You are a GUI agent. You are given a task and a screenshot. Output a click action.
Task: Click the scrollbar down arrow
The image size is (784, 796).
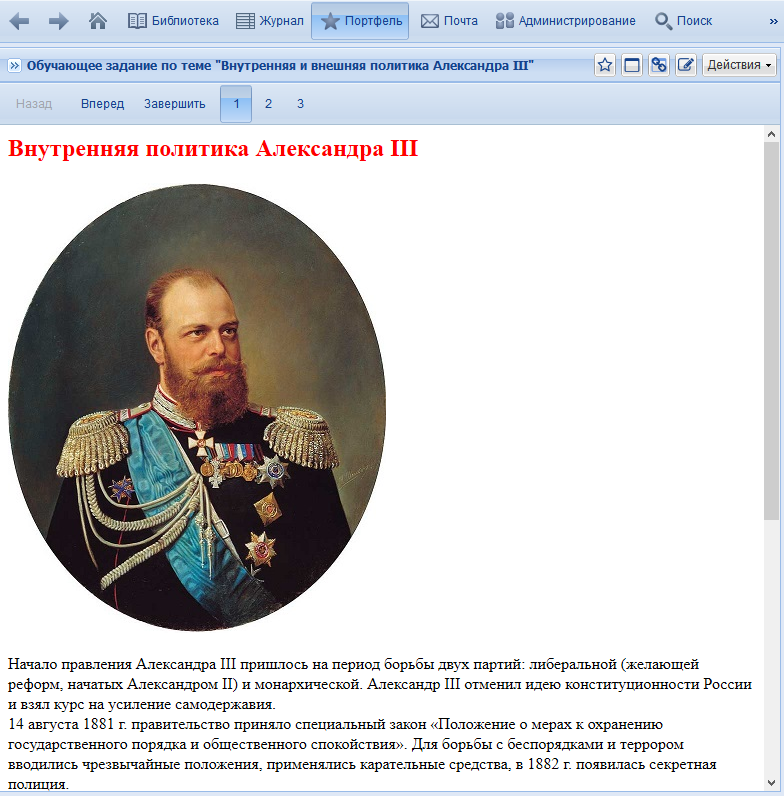771,783
